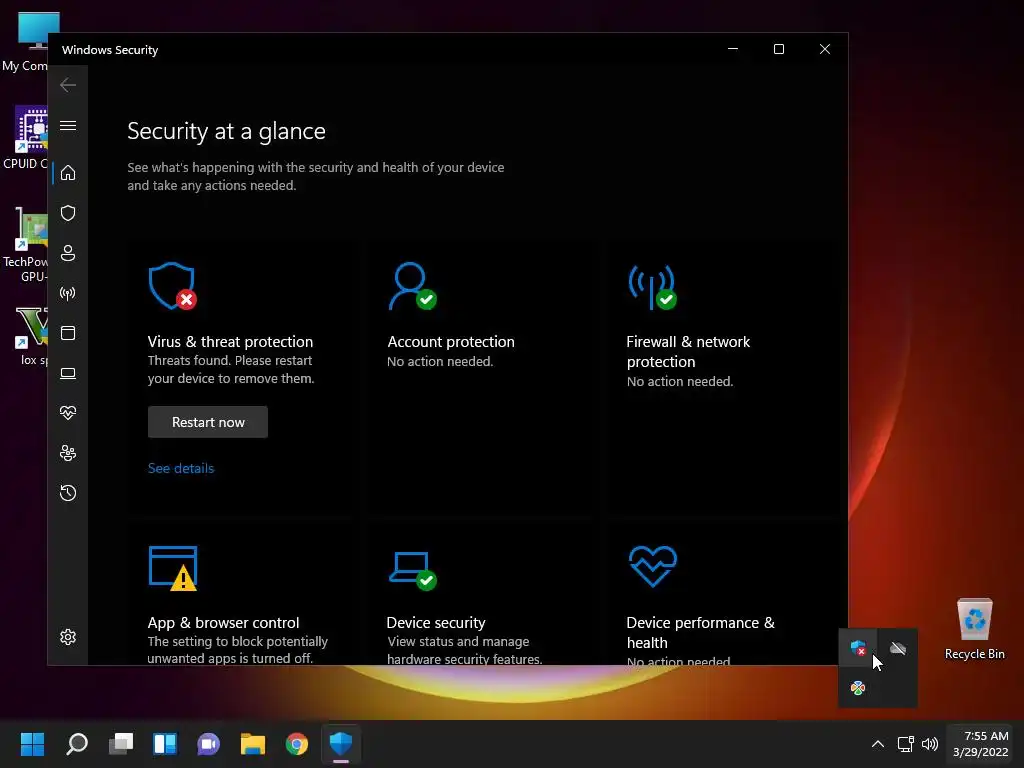The image size is (1024, 768).
Task: Go back using the back arrow
Action: click(x=68, y=85)
